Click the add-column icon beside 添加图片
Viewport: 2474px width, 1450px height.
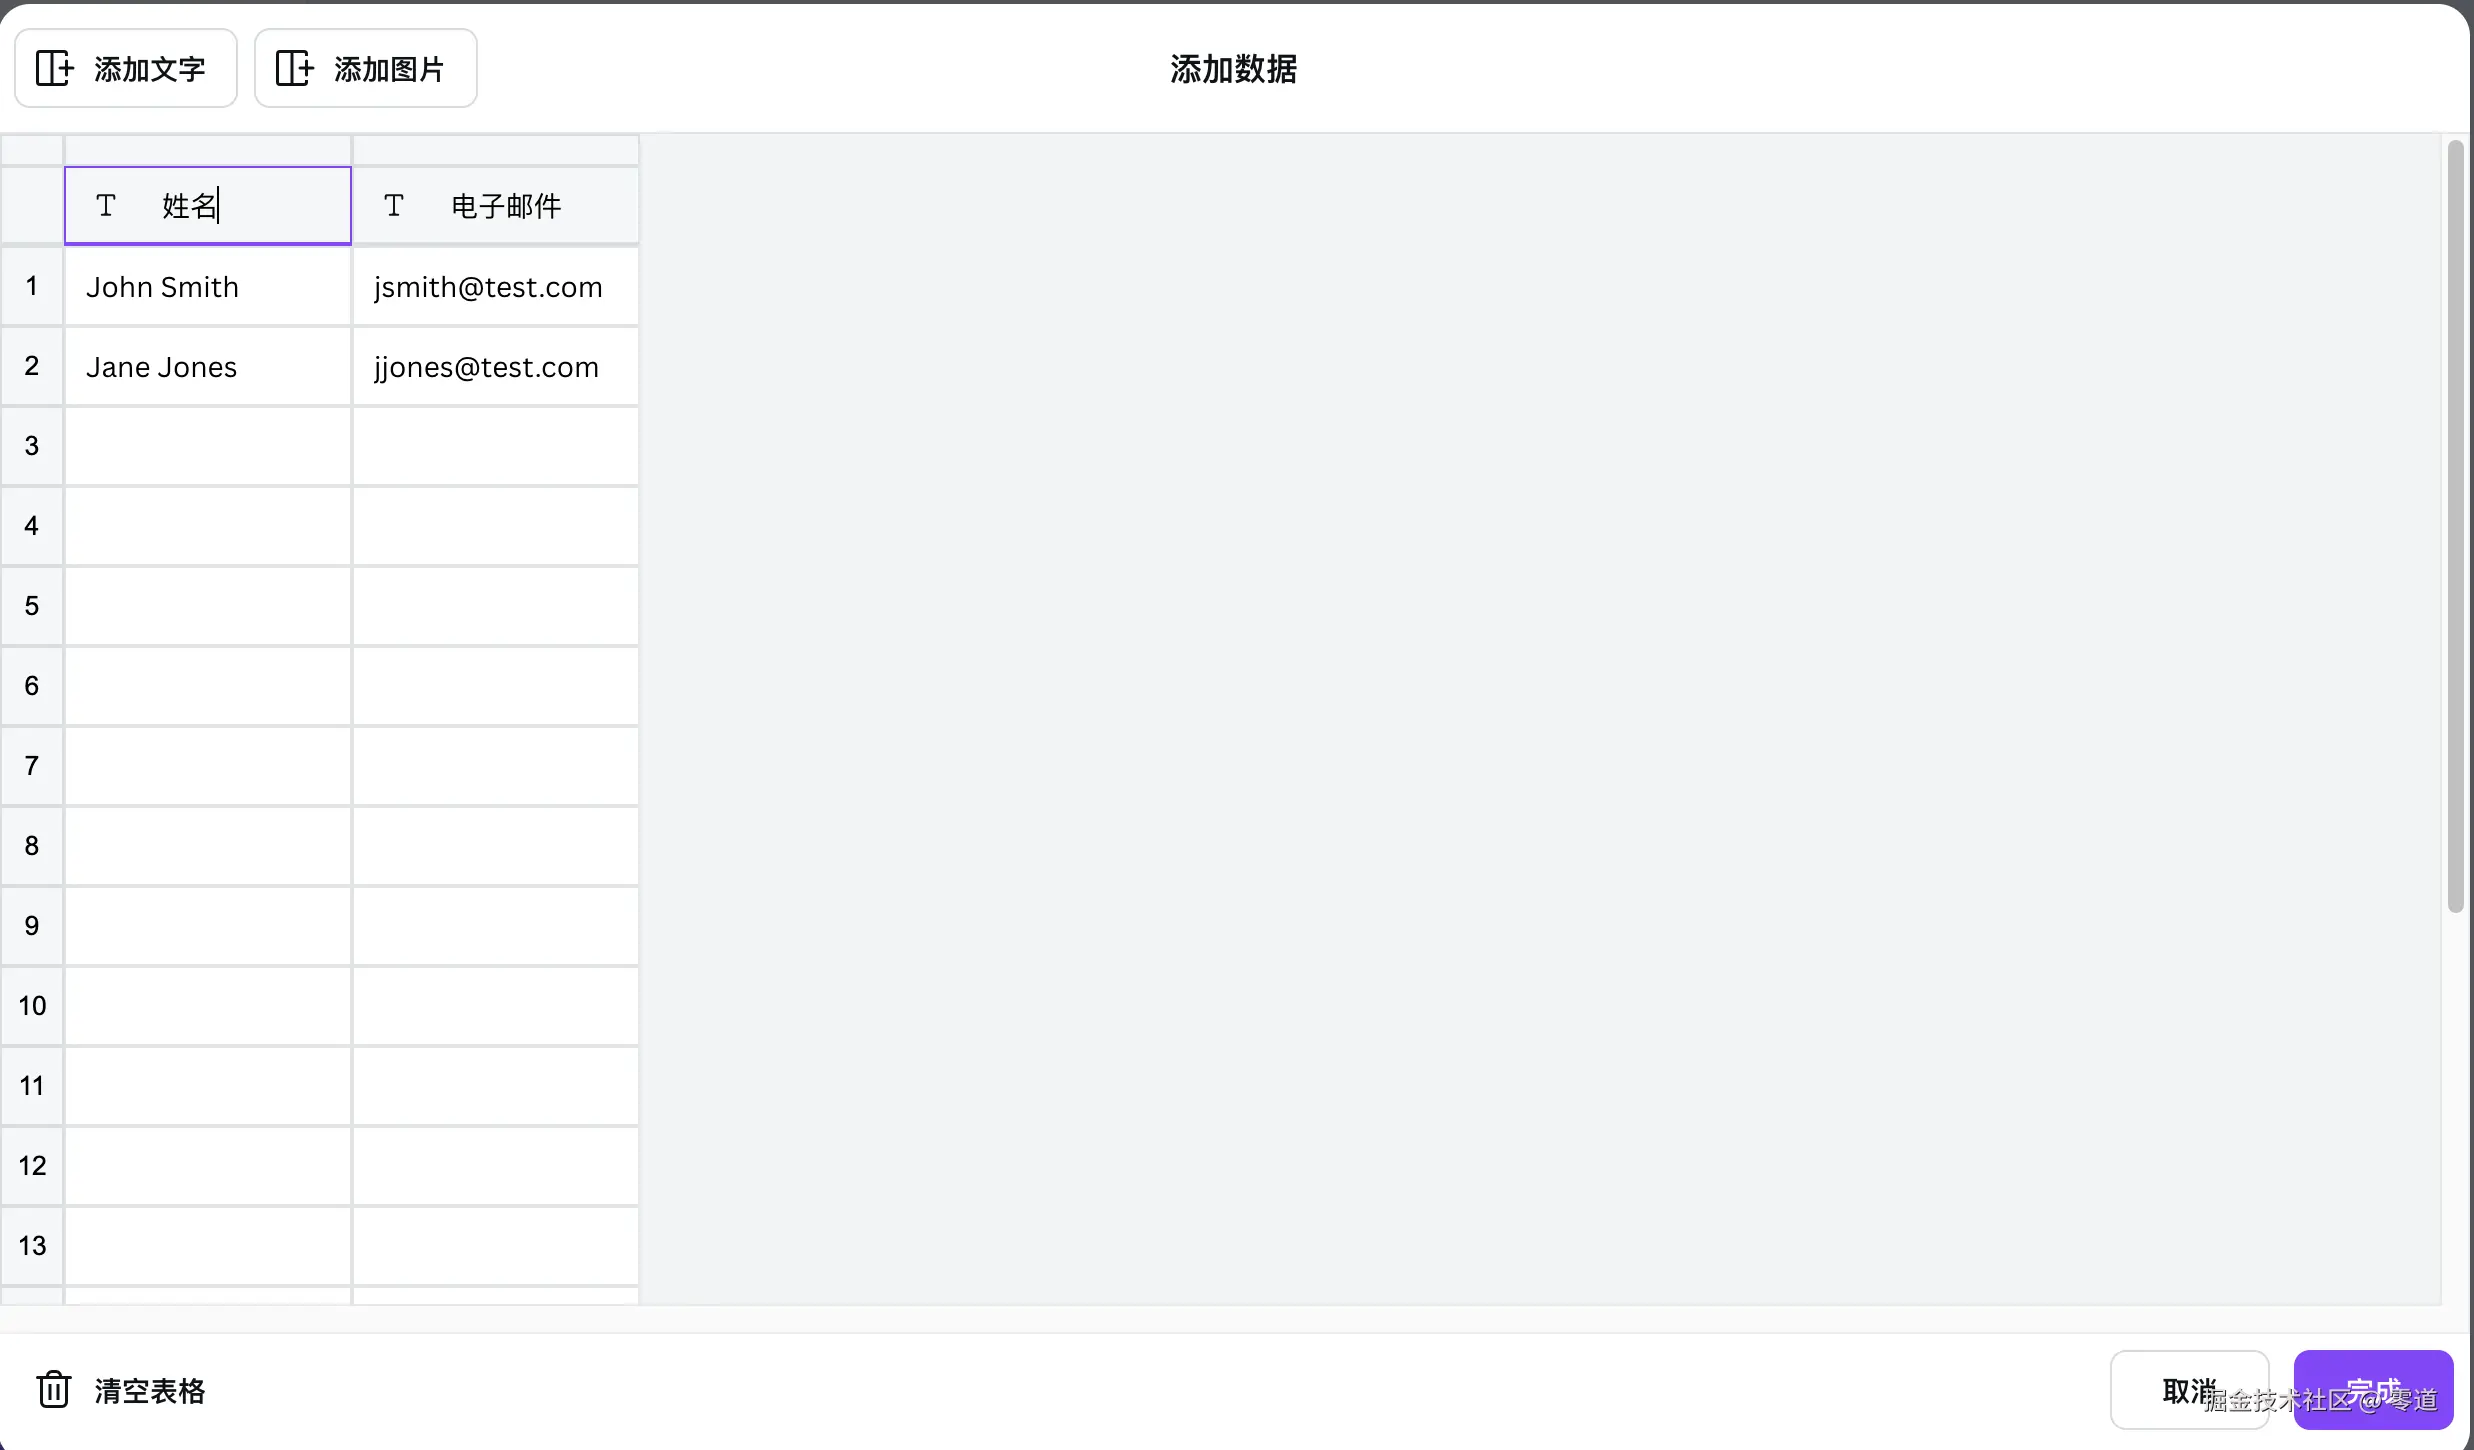[295, 68]
